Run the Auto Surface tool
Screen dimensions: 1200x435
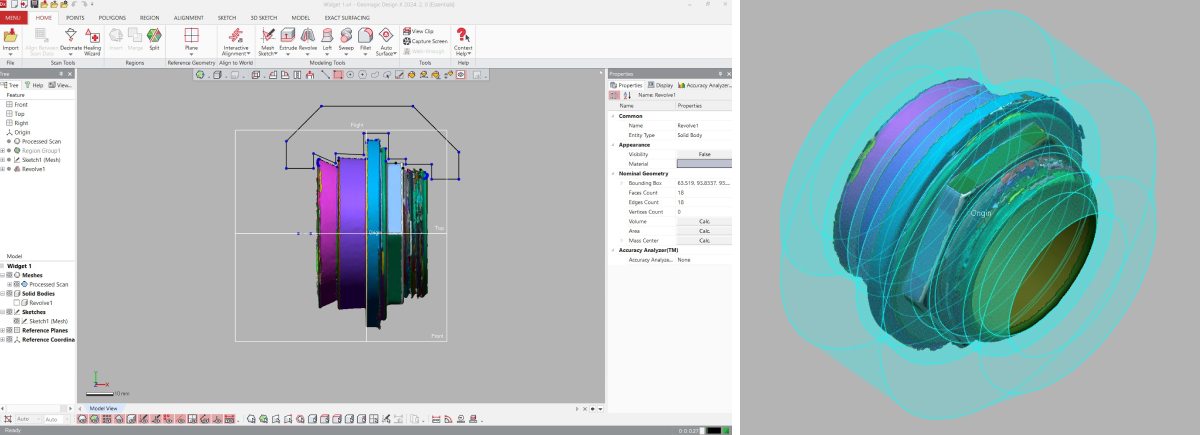(385, 40)
